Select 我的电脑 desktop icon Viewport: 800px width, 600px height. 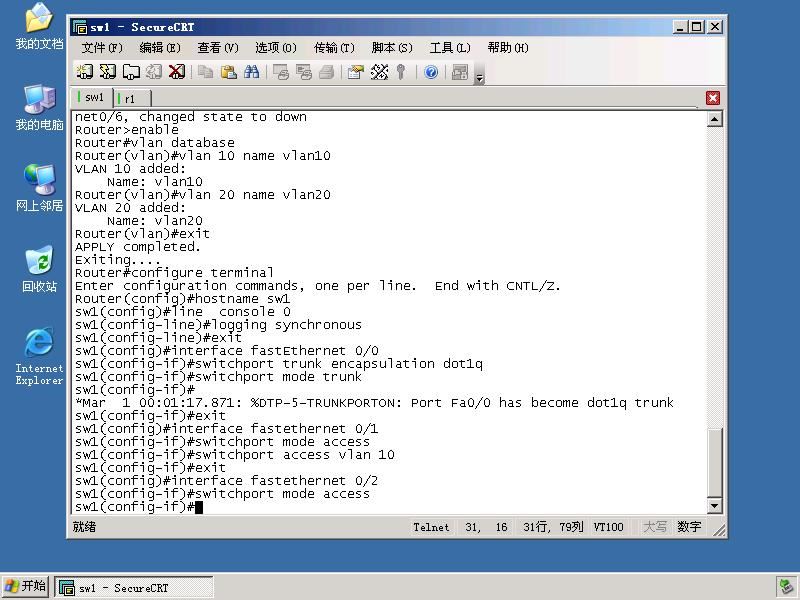39,108
